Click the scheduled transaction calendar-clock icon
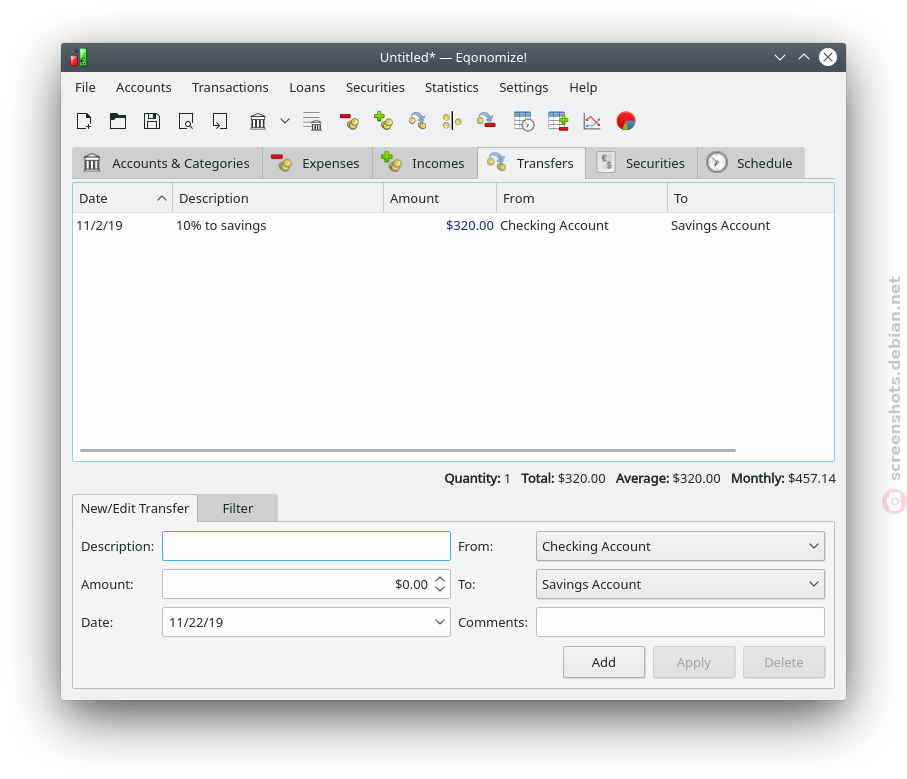This screenshot has height=779, width=907. [x=524, y=121]
